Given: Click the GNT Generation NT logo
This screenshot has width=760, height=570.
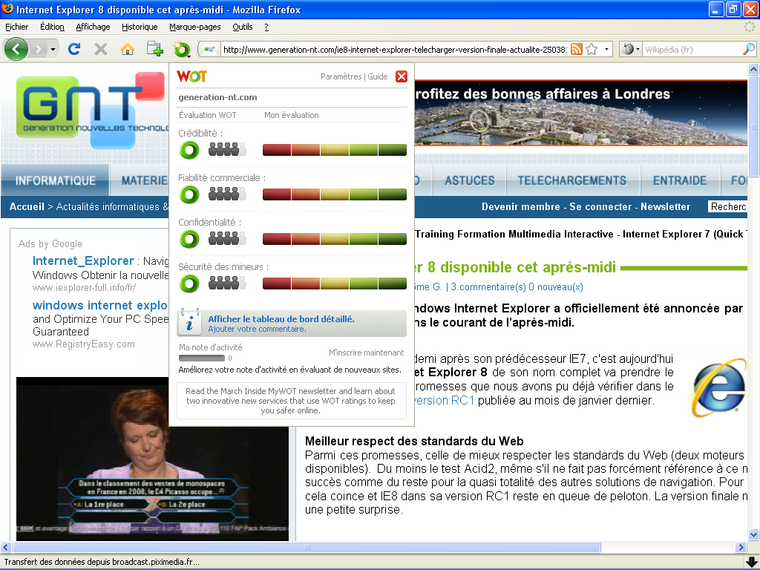Looking at the screenshot, I should tap(91, 110).
